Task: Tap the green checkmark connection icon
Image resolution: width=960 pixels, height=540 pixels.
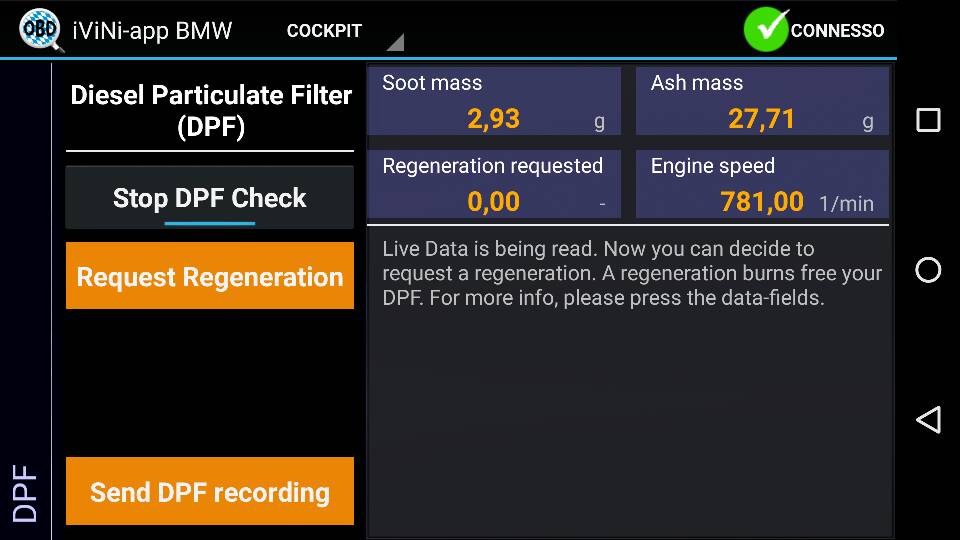Action: point(766,29)
